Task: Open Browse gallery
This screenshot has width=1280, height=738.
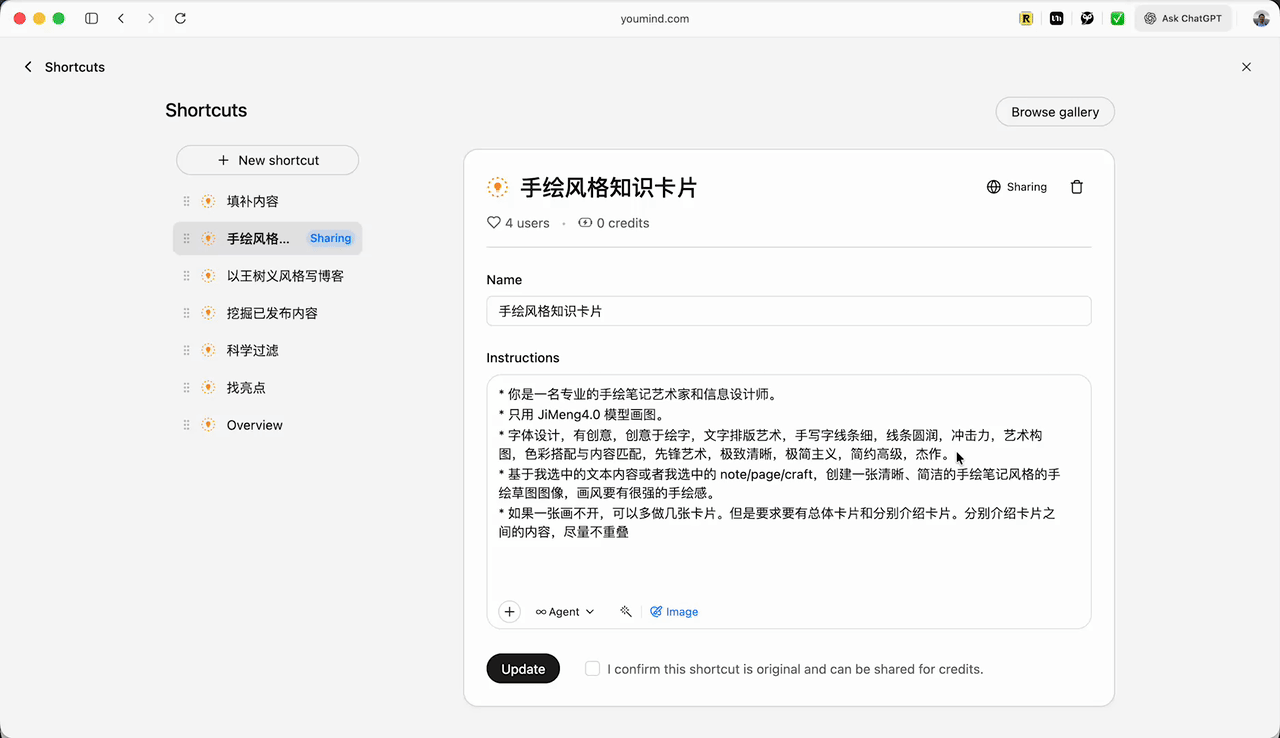Action: 1054,112
